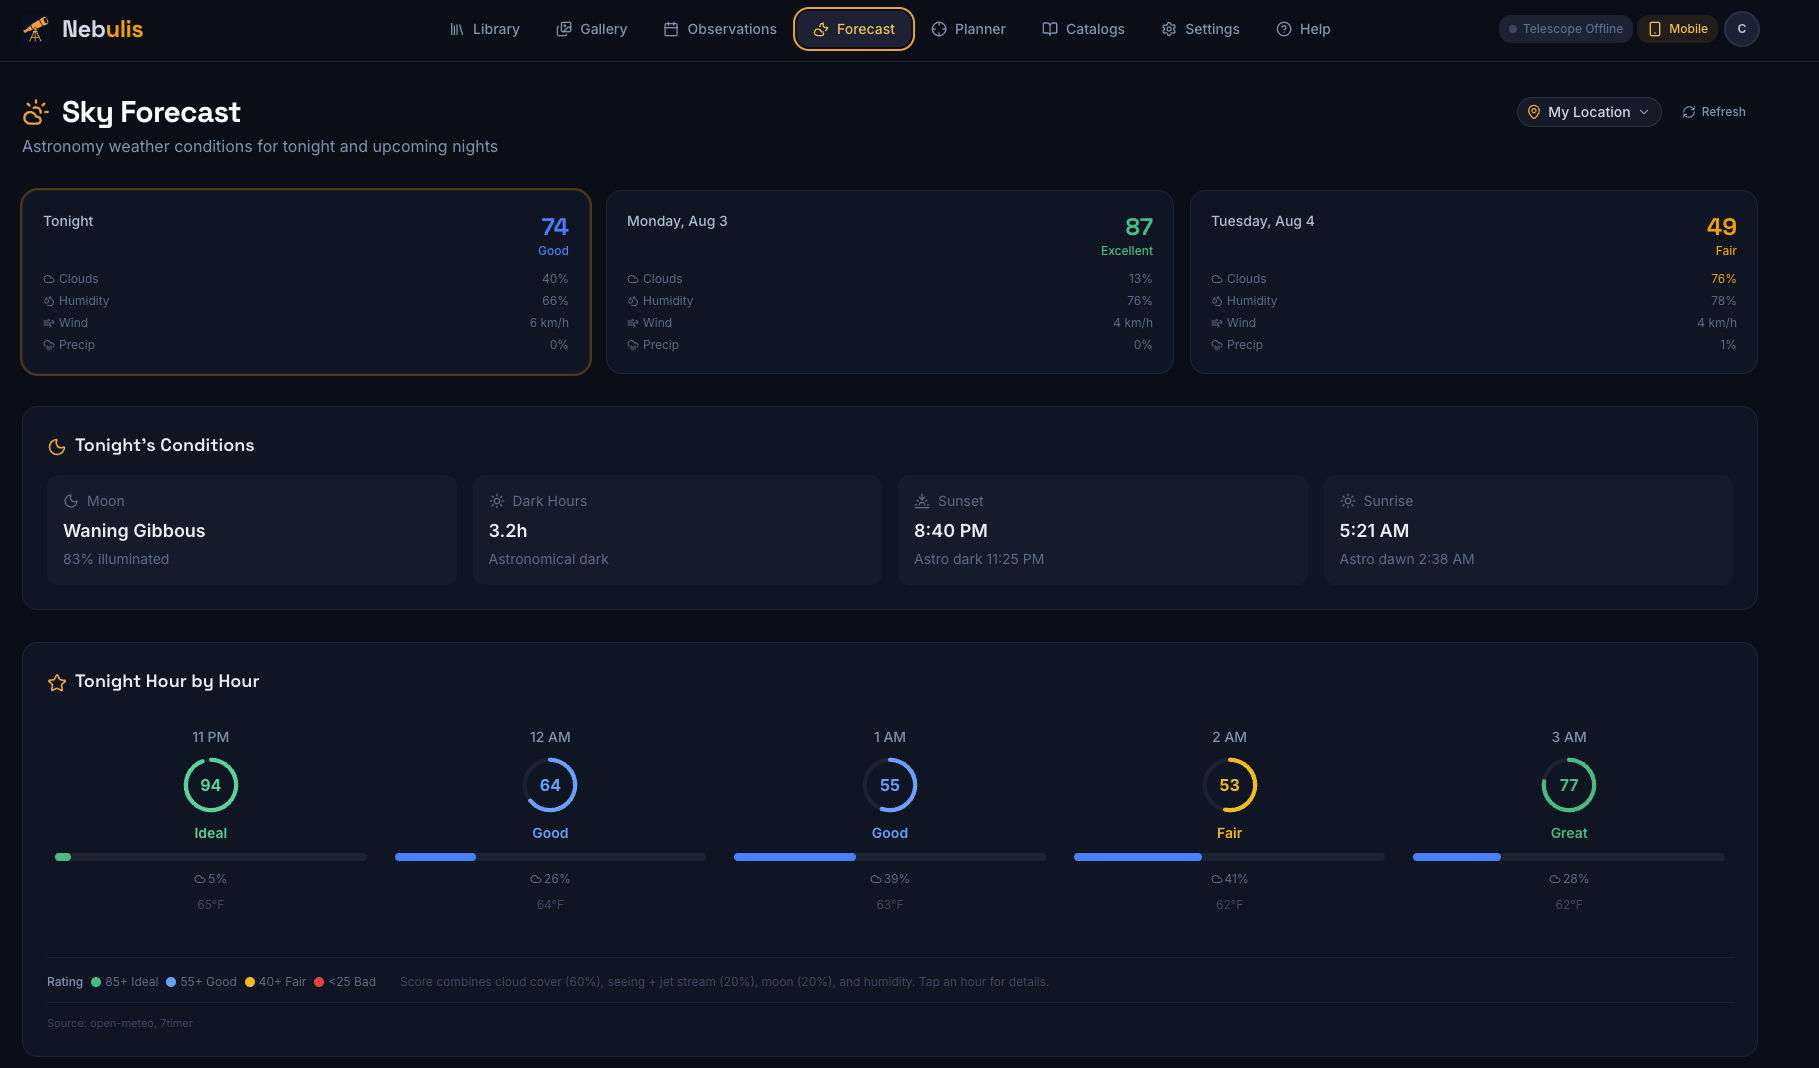Open the Library tab
This screenshot has width=1819, height=1068.
485,29
